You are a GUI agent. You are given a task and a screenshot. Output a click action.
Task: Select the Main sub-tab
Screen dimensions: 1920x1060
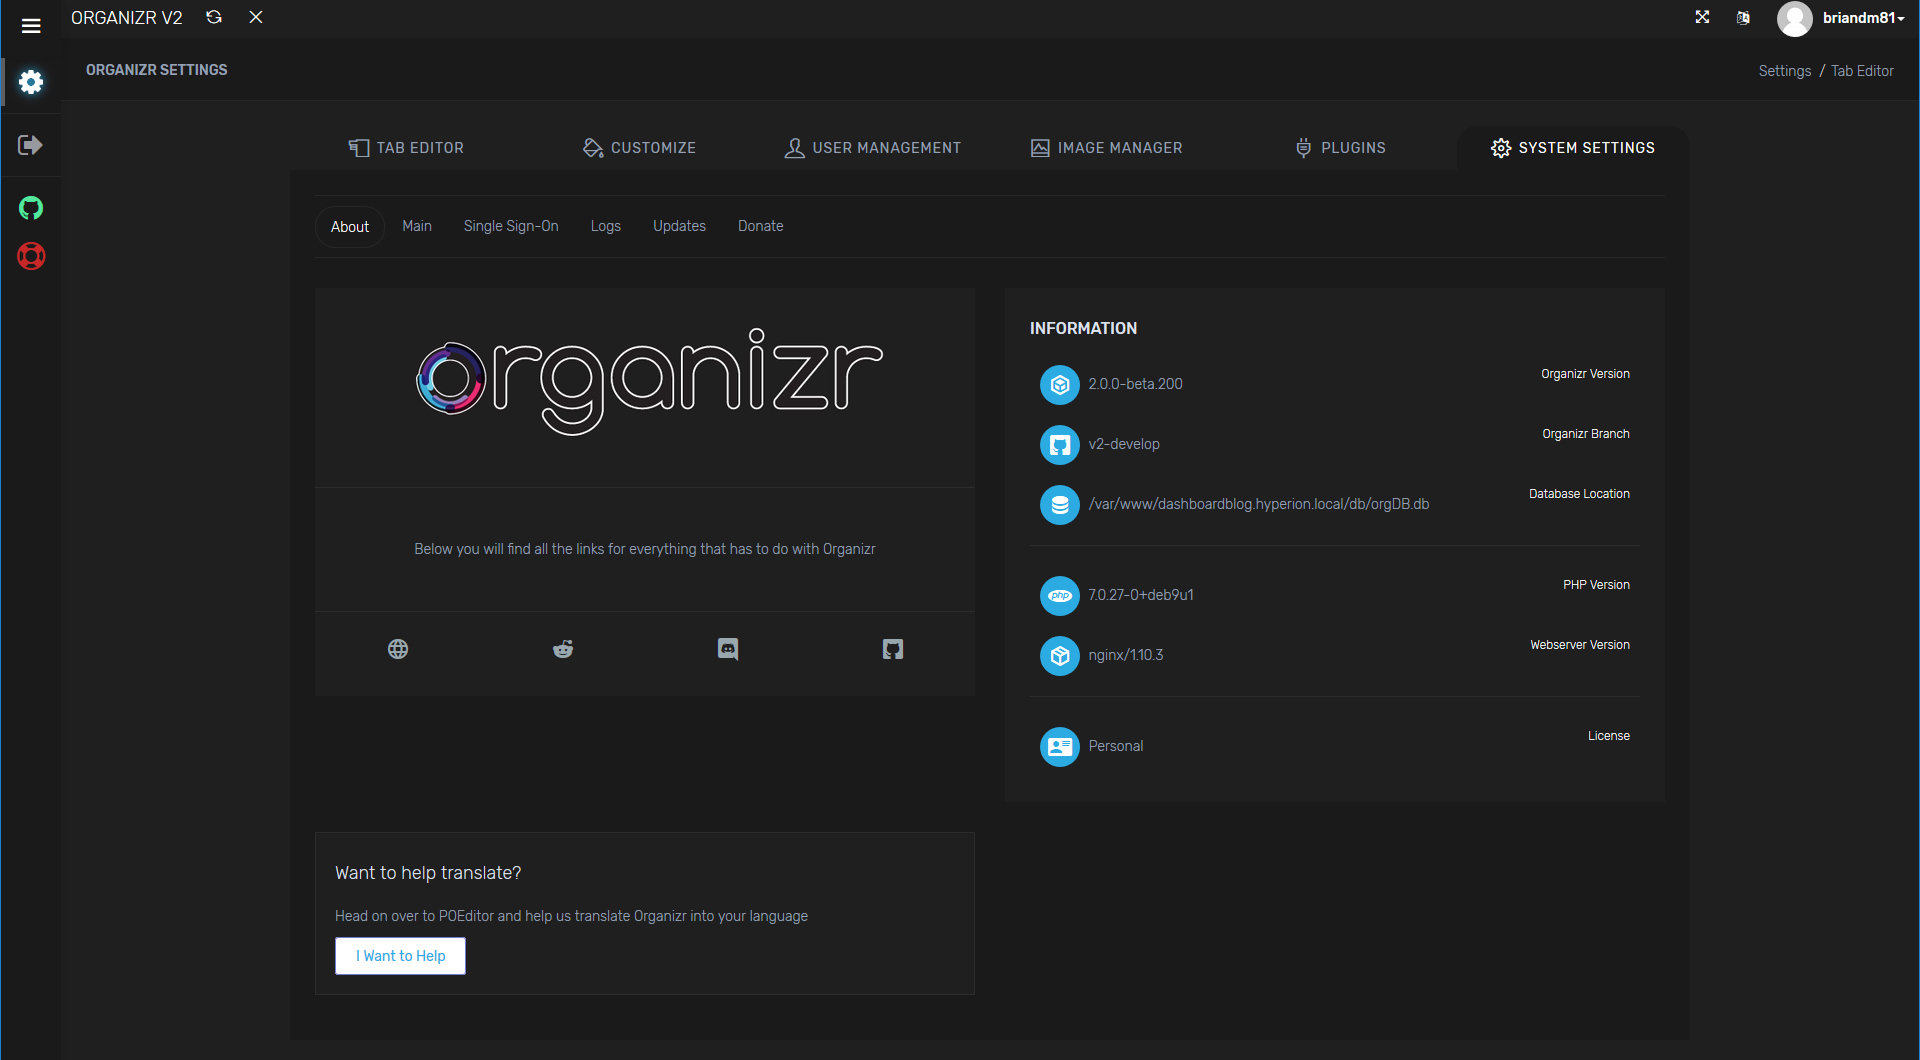[x=417, y=226]
